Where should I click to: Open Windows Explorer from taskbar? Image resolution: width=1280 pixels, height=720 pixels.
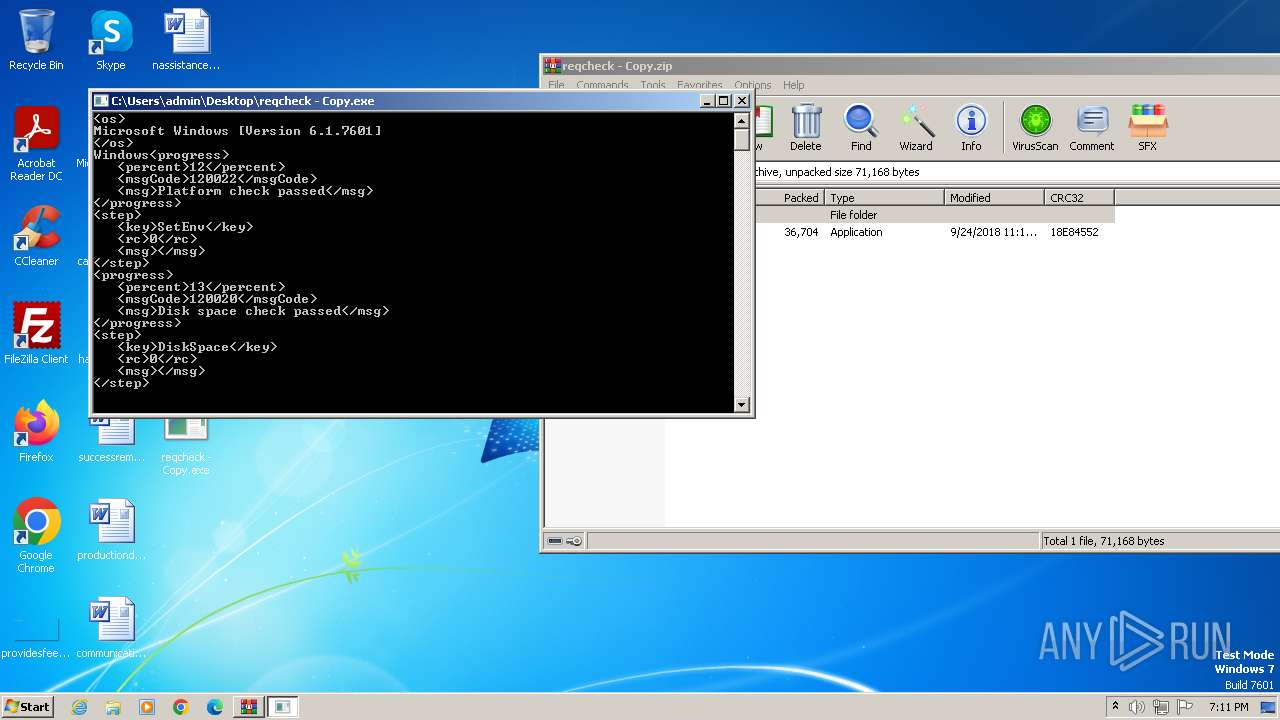click(x=113, y=707)
